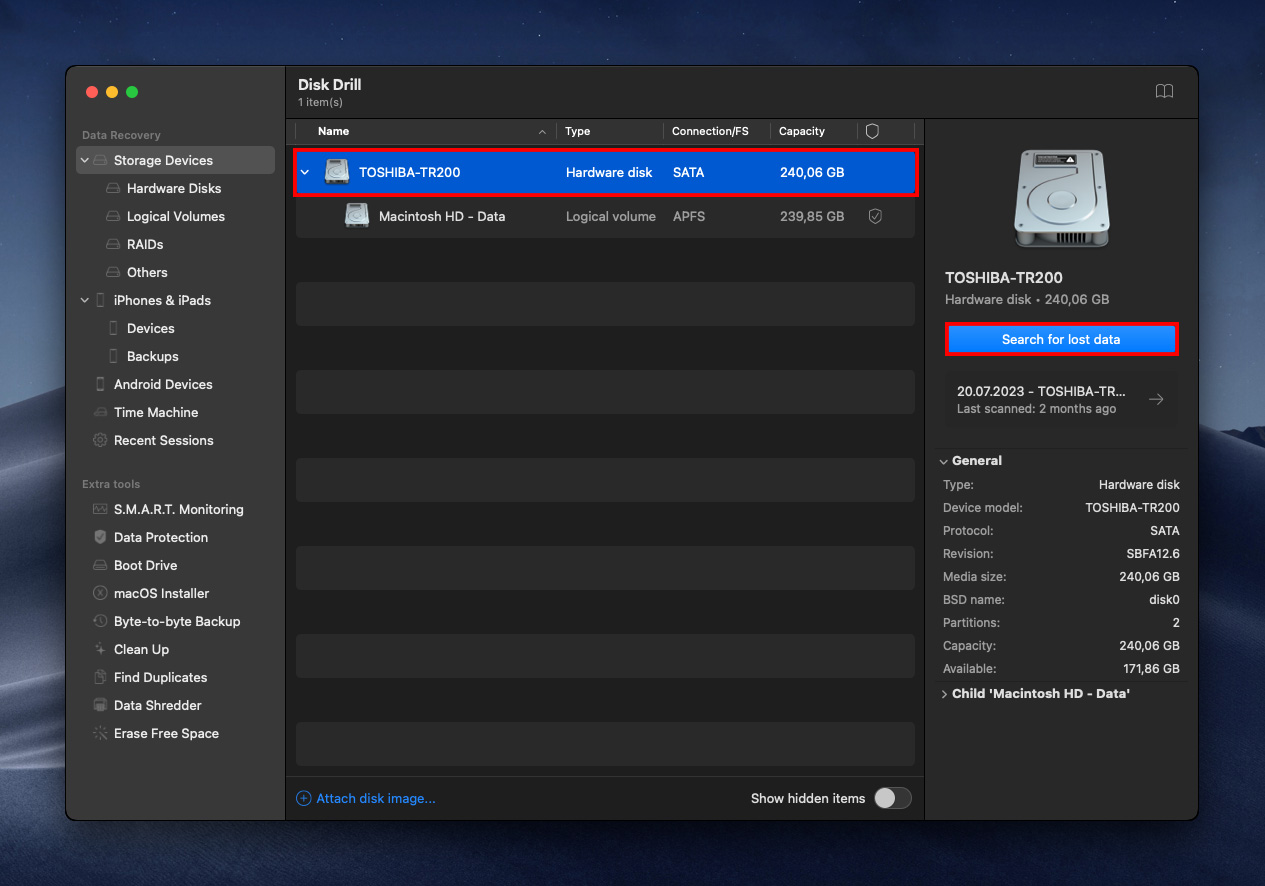
Task: Click the iPhones & iPads phone icon
Action: [x=100, y=300]
